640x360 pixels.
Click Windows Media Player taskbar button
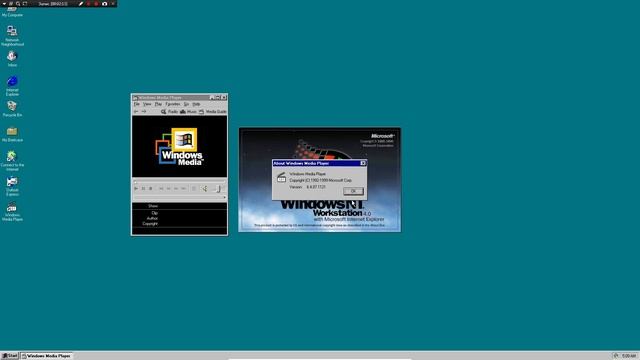(47, 356)
